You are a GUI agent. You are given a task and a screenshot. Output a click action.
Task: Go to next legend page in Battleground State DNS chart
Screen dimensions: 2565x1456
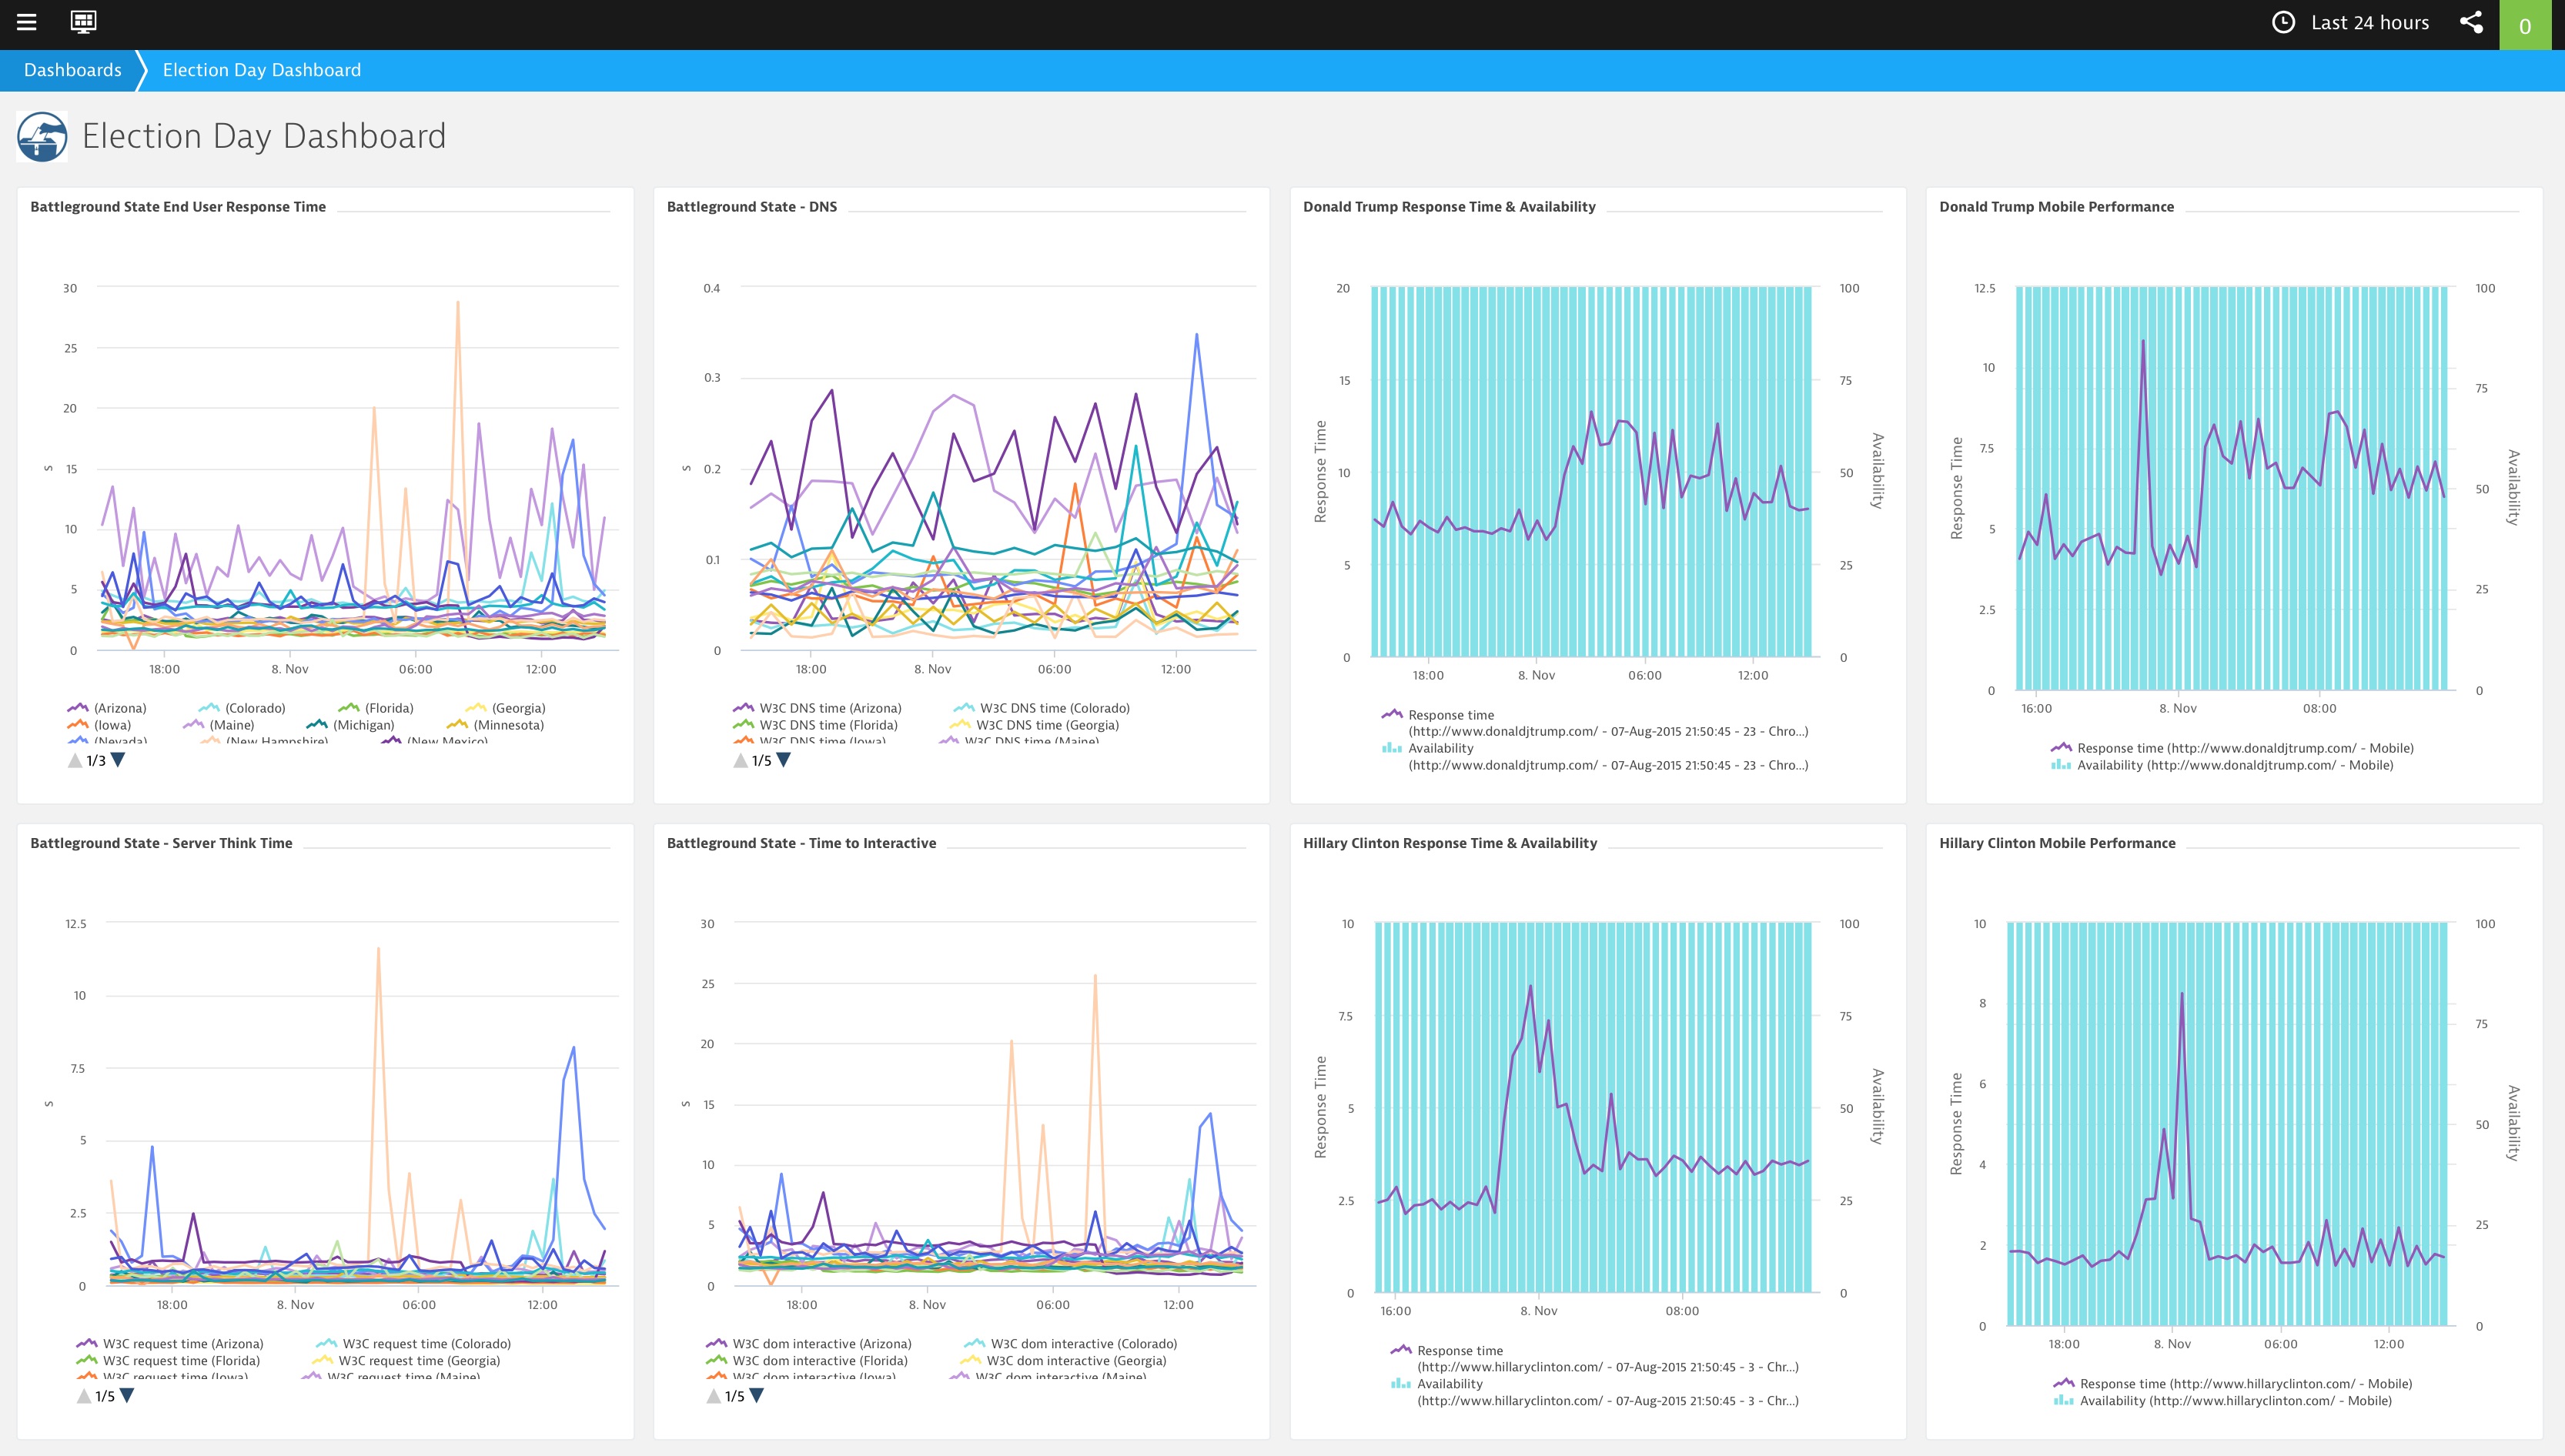[x=784, y=760]
